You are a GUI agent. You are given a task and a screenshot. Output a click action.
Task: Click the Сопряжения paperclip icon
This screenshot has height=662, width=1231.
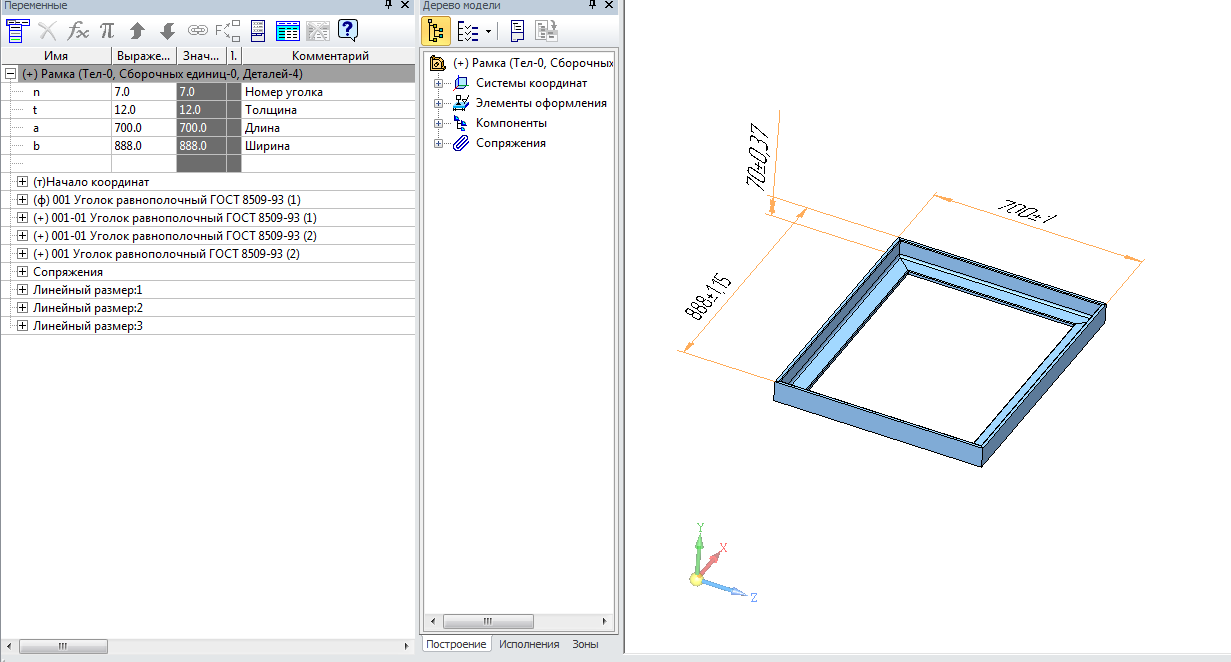(461, 143)
